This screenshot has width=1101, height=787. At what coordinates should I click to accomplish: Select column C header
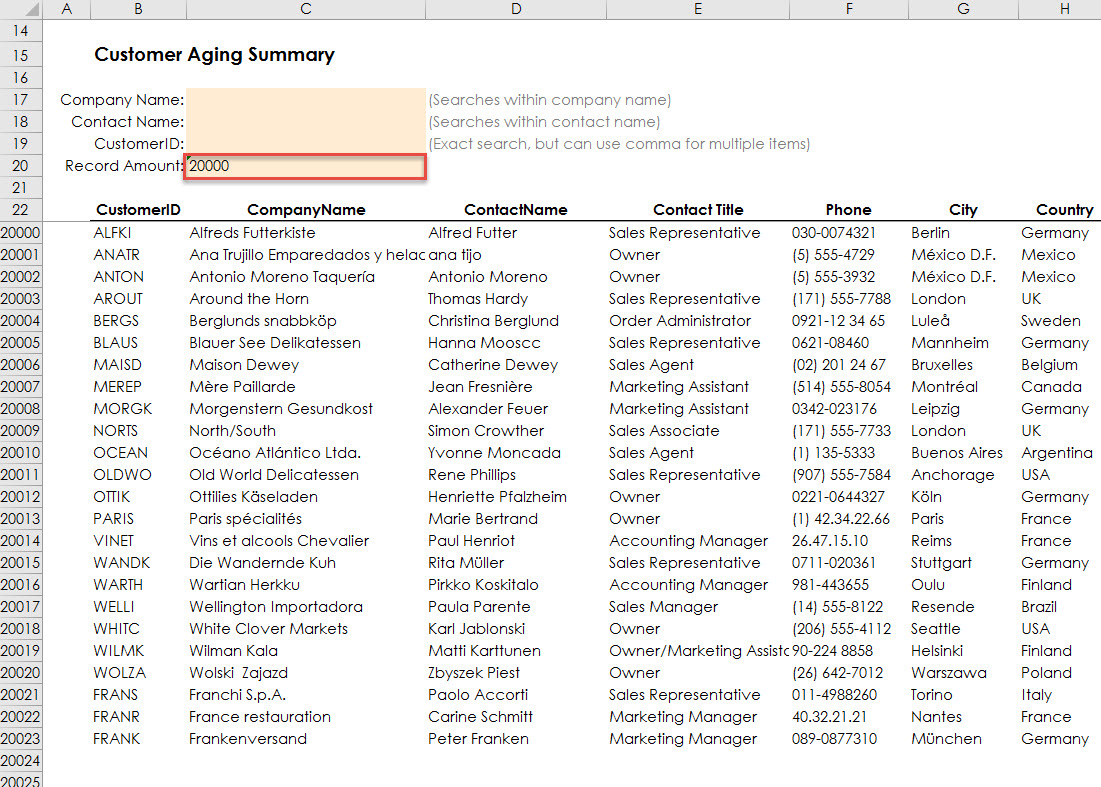click(x=305, y=9)
